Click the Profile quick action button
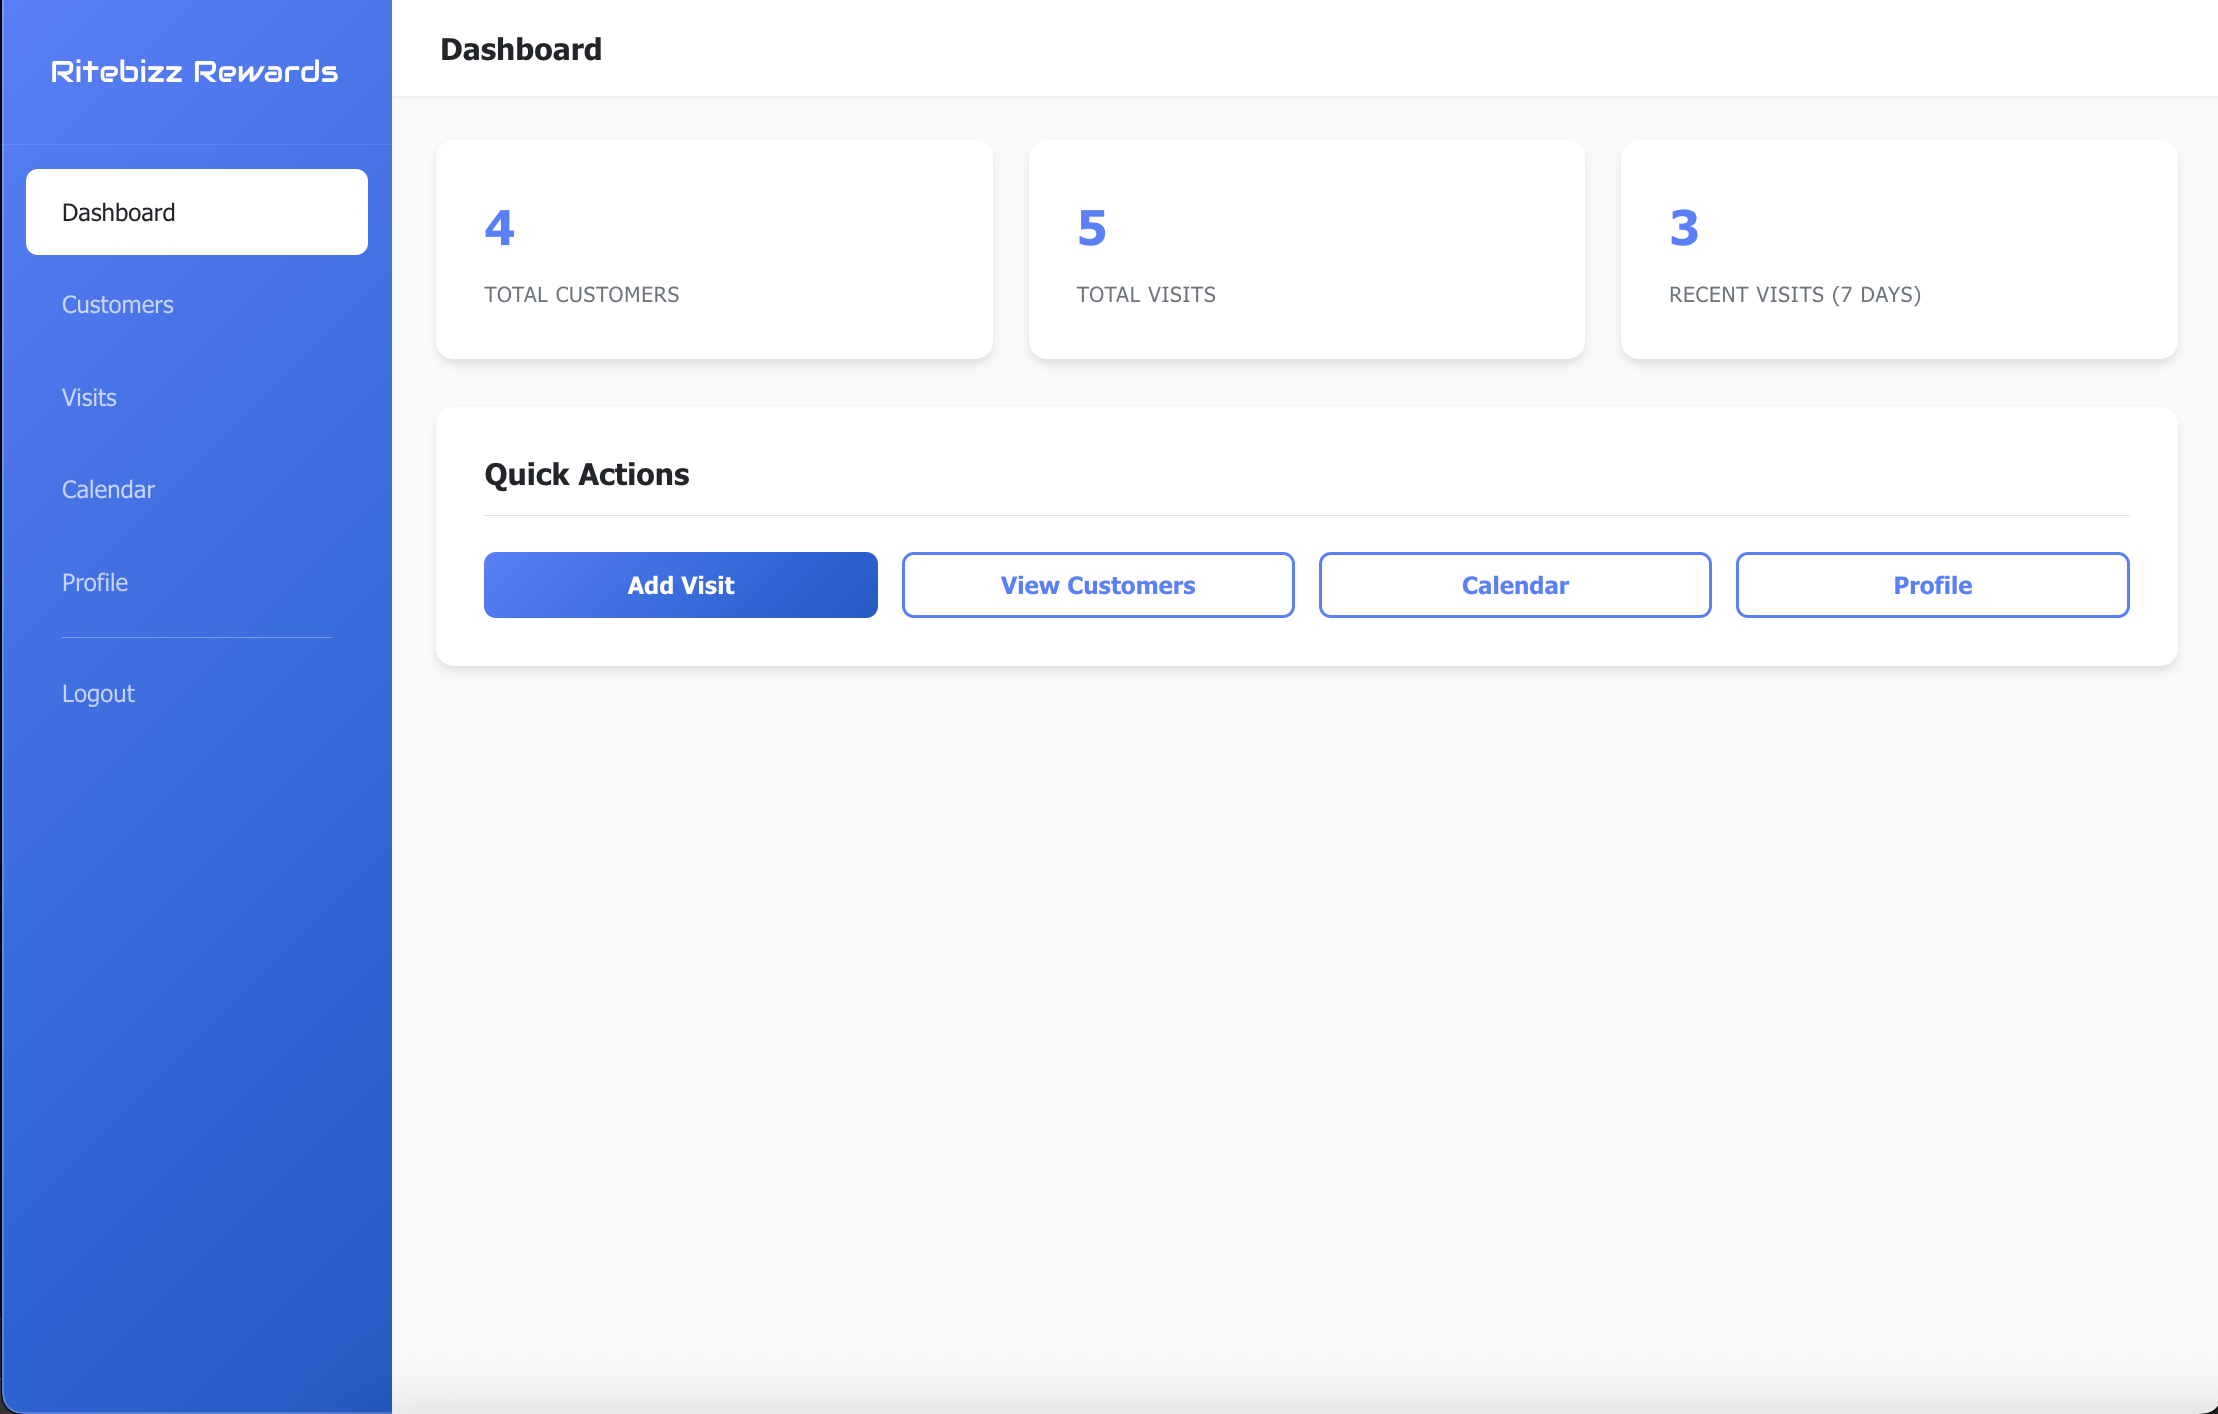The image size is (2218, 1414). (x=1933, y=585)
